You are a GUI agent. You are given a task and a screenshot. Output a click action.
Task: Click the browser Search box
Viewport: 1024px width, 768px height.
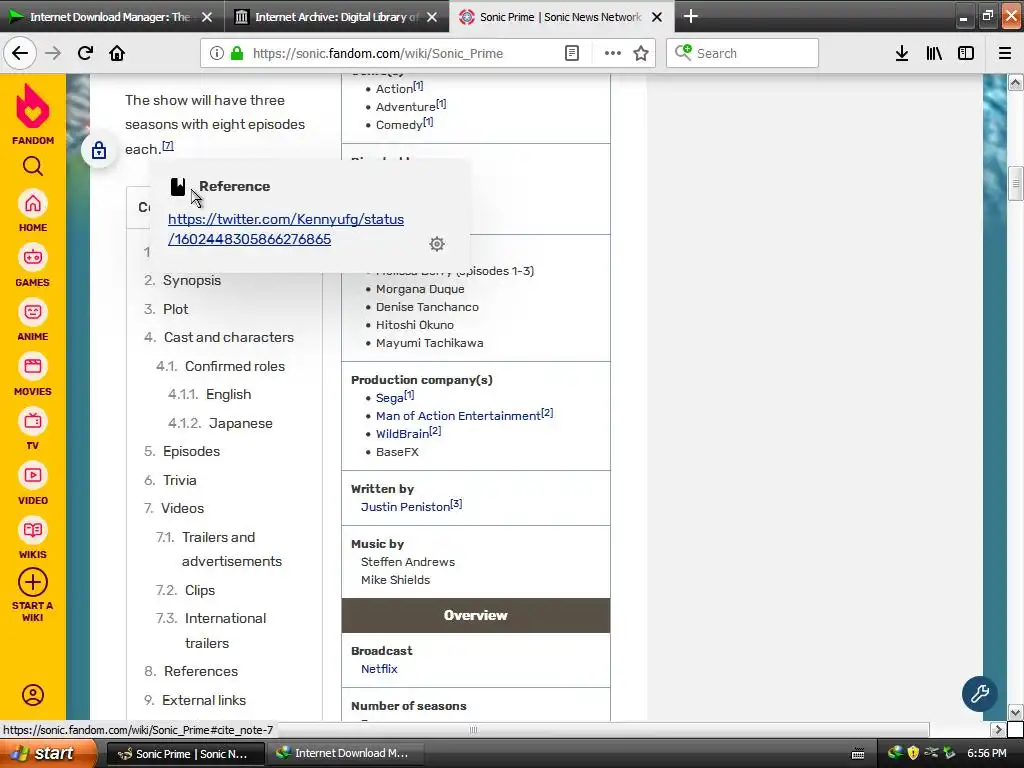coord(743,53)
